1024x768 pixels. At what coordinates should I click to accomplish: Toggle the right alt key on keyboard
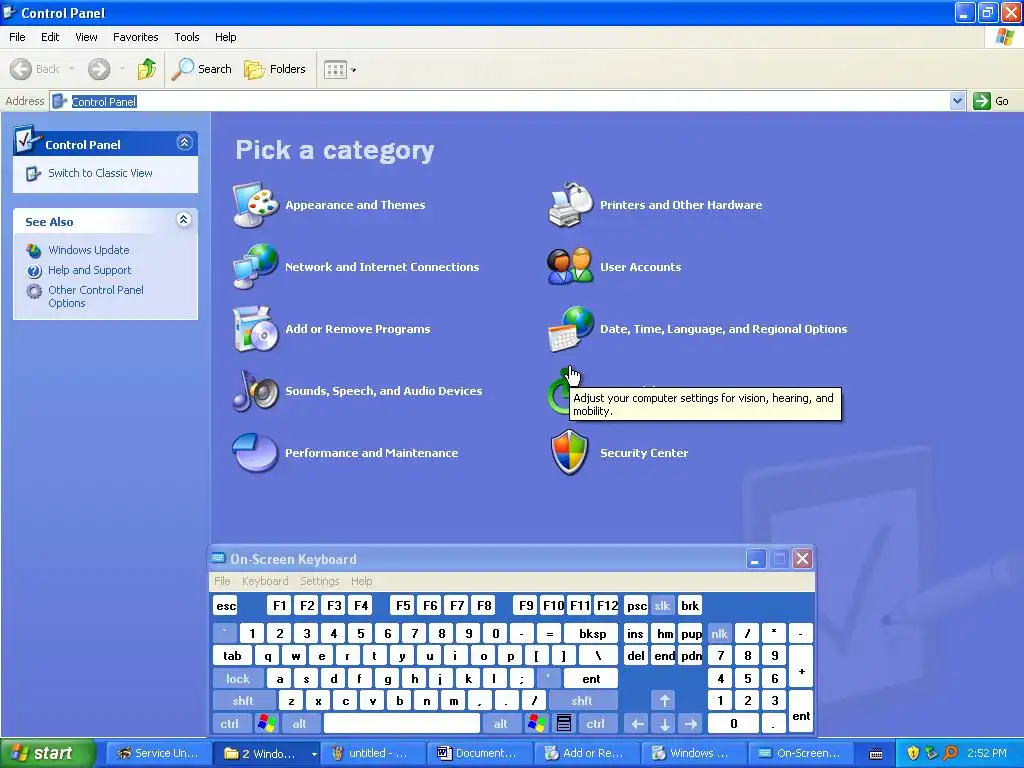tap(500, 723)
